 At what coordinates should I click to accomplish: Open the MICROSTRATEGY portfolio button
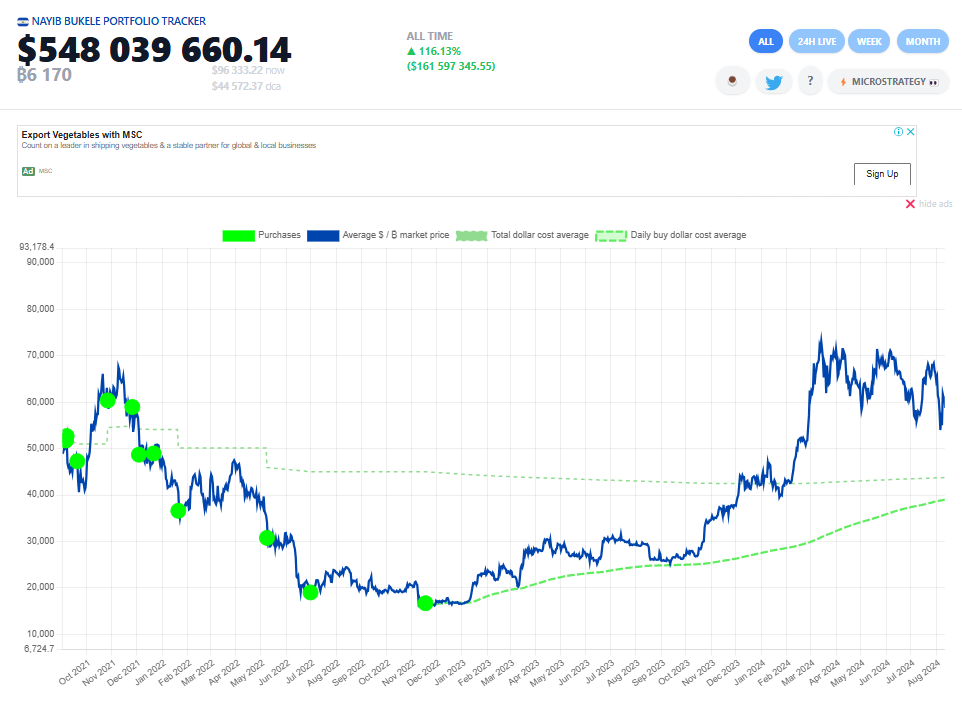coord(888,82)
